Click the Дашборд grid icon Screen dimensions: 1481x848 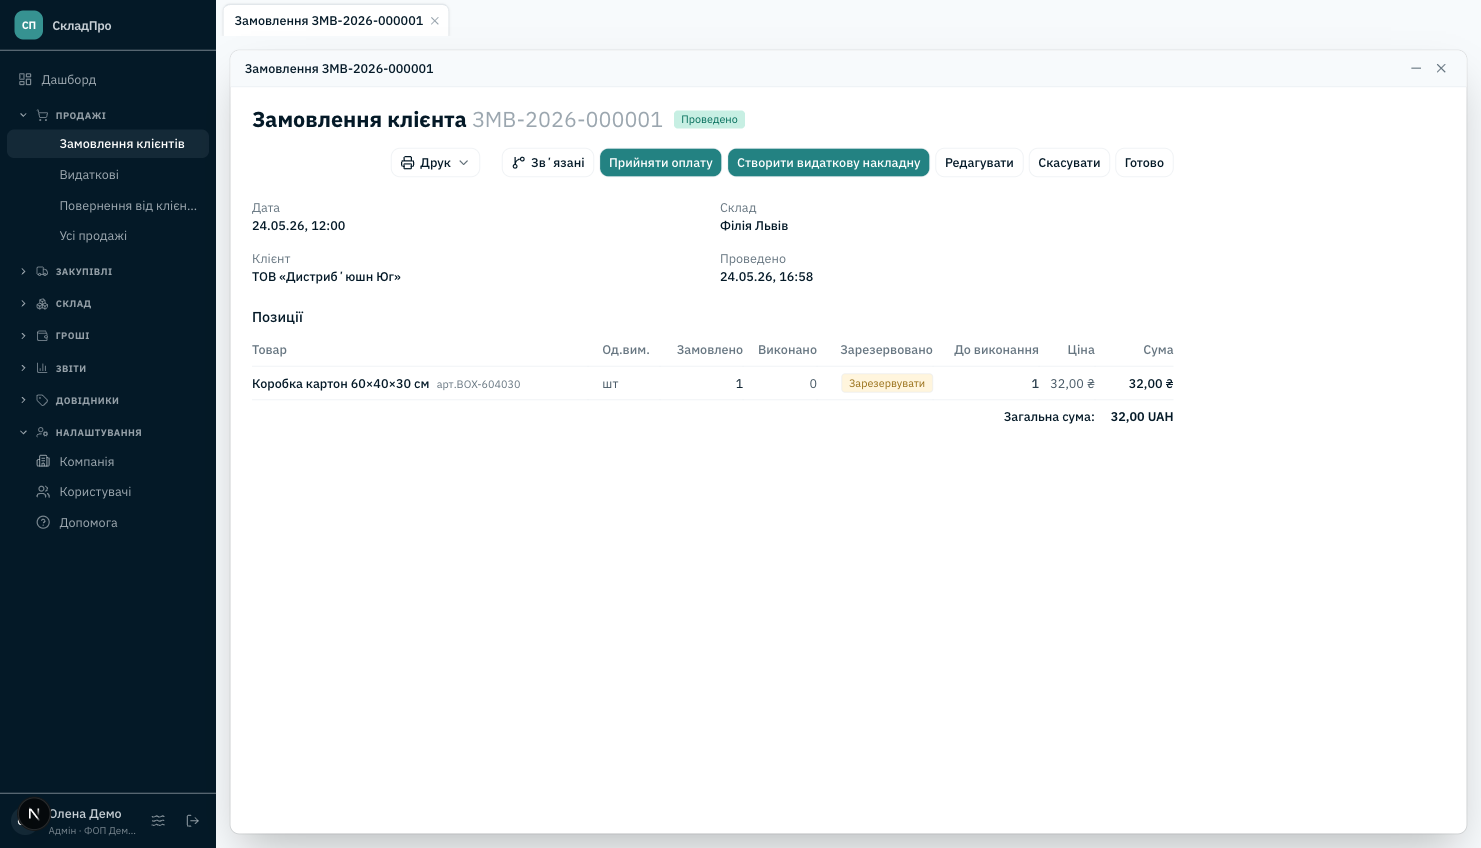pyautogui.click(x=26, y=79)
